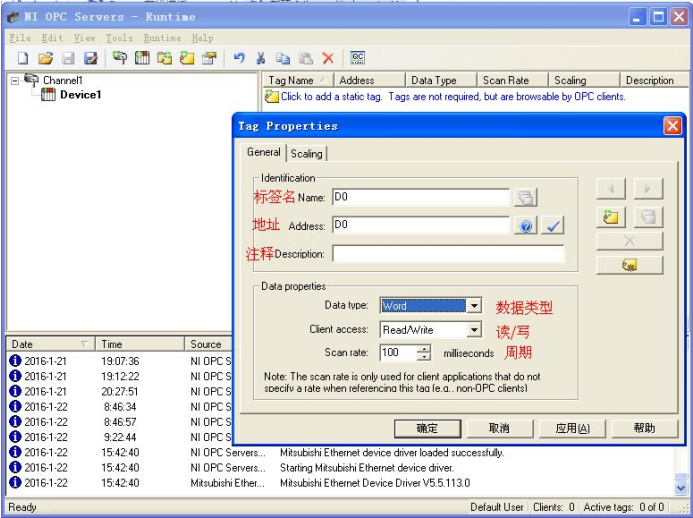
Task: Collapse the Channel1 tree node
Action: pos(15,80)
